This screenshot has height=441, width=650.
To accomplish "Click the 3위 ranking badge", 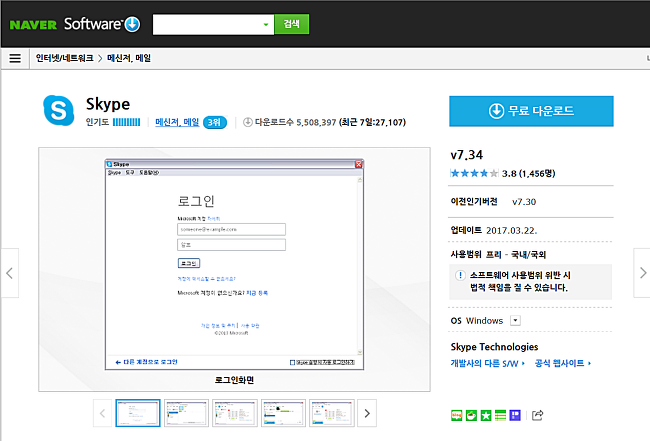I will 215,123.
